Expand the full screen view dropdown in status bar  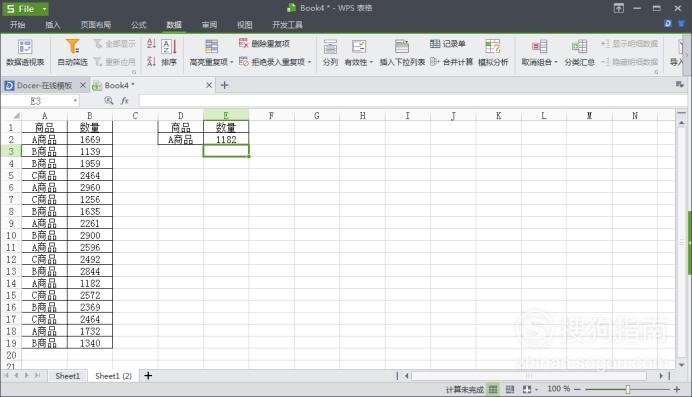(536, 390)
